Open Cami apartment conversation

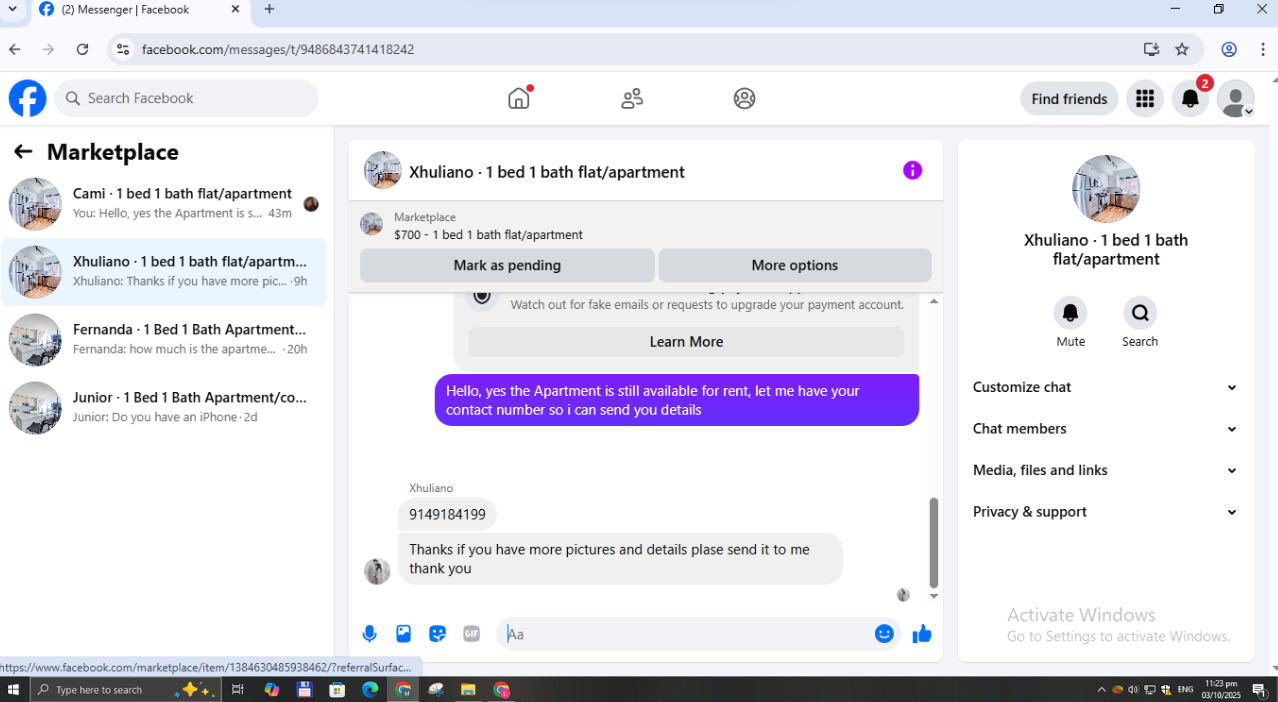point(164,203)
